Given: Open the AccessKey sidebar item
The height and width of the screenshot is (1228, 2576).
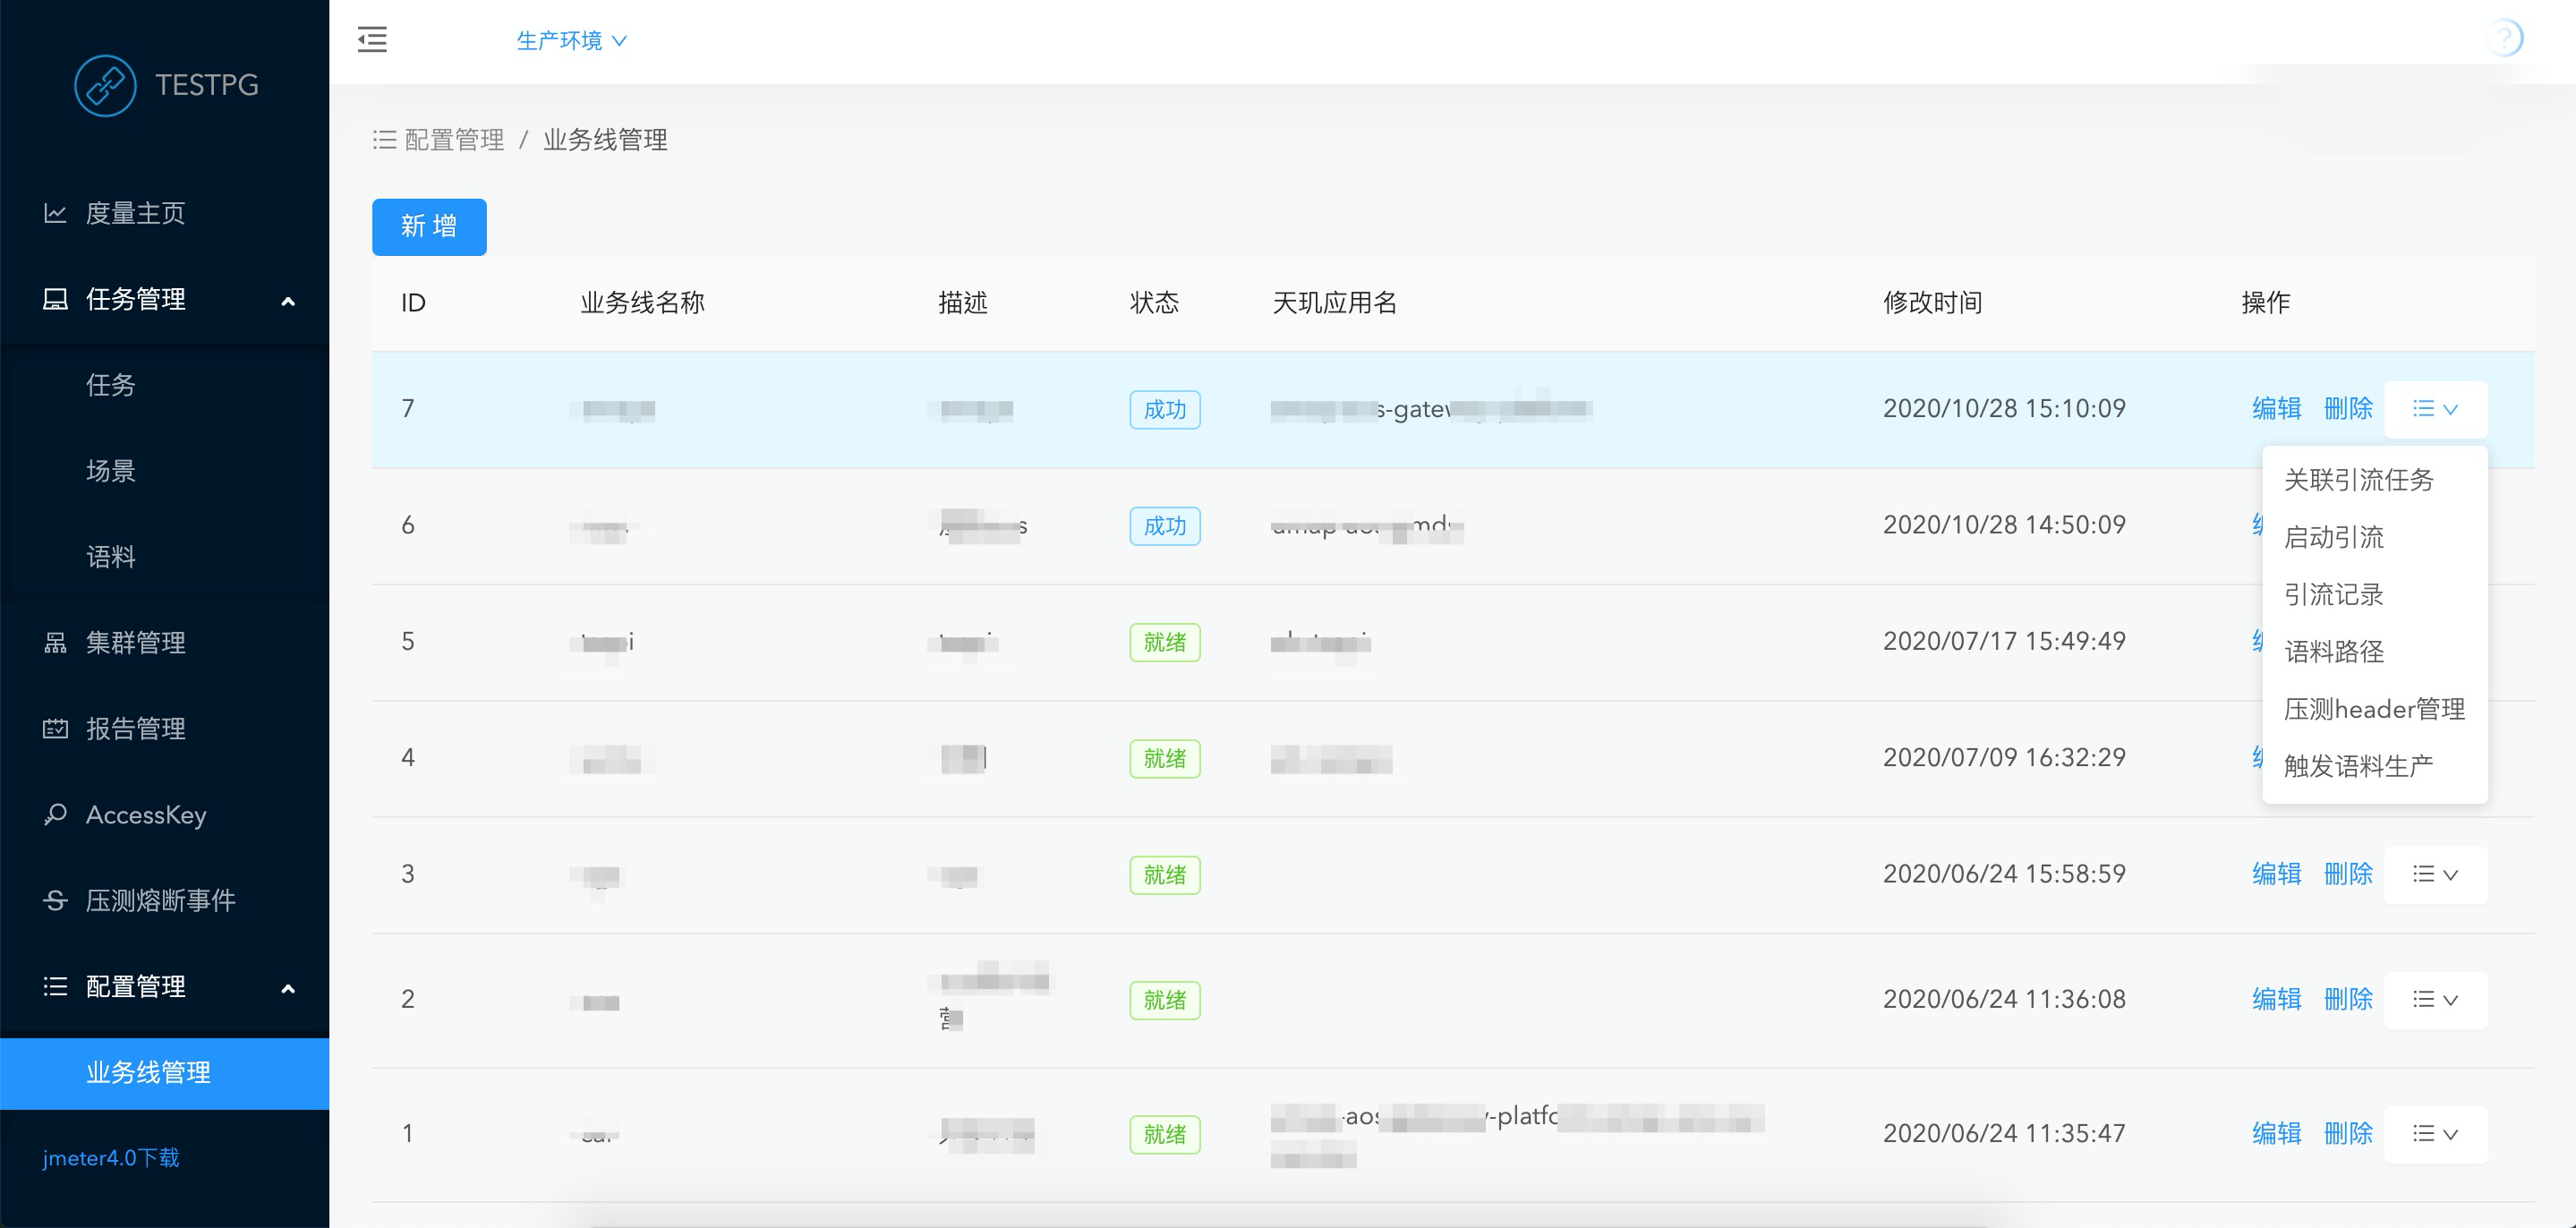Looking at the screenshot, I should 145,814.
